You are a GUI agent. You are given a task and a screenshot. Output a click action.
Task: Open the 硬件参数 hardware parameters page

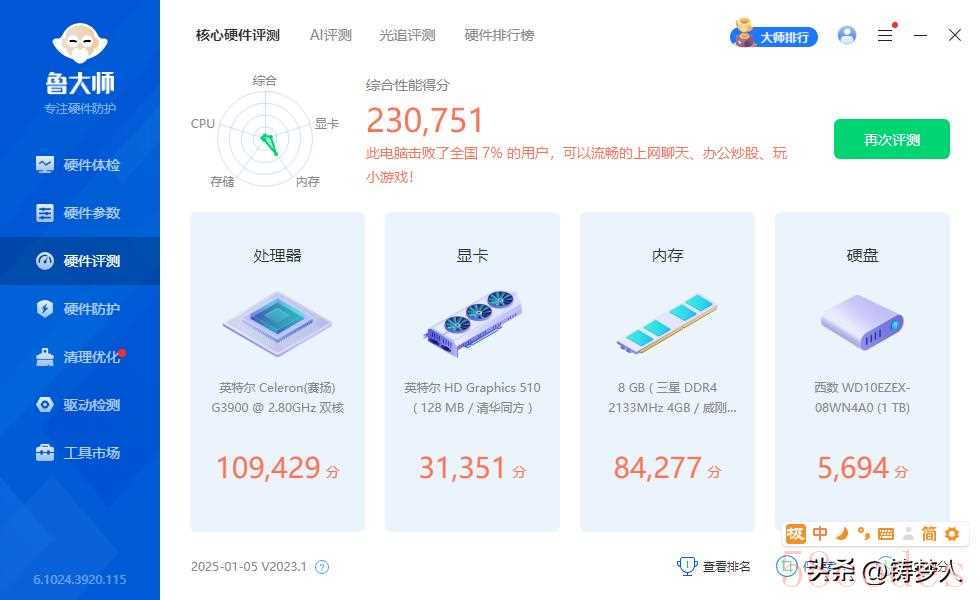[x=79, y=213]
